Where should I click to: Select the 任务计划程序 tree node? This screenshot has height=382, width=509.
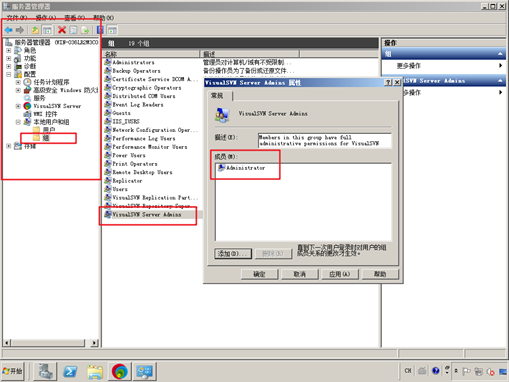pyautogui.click(x=51, y=82)
